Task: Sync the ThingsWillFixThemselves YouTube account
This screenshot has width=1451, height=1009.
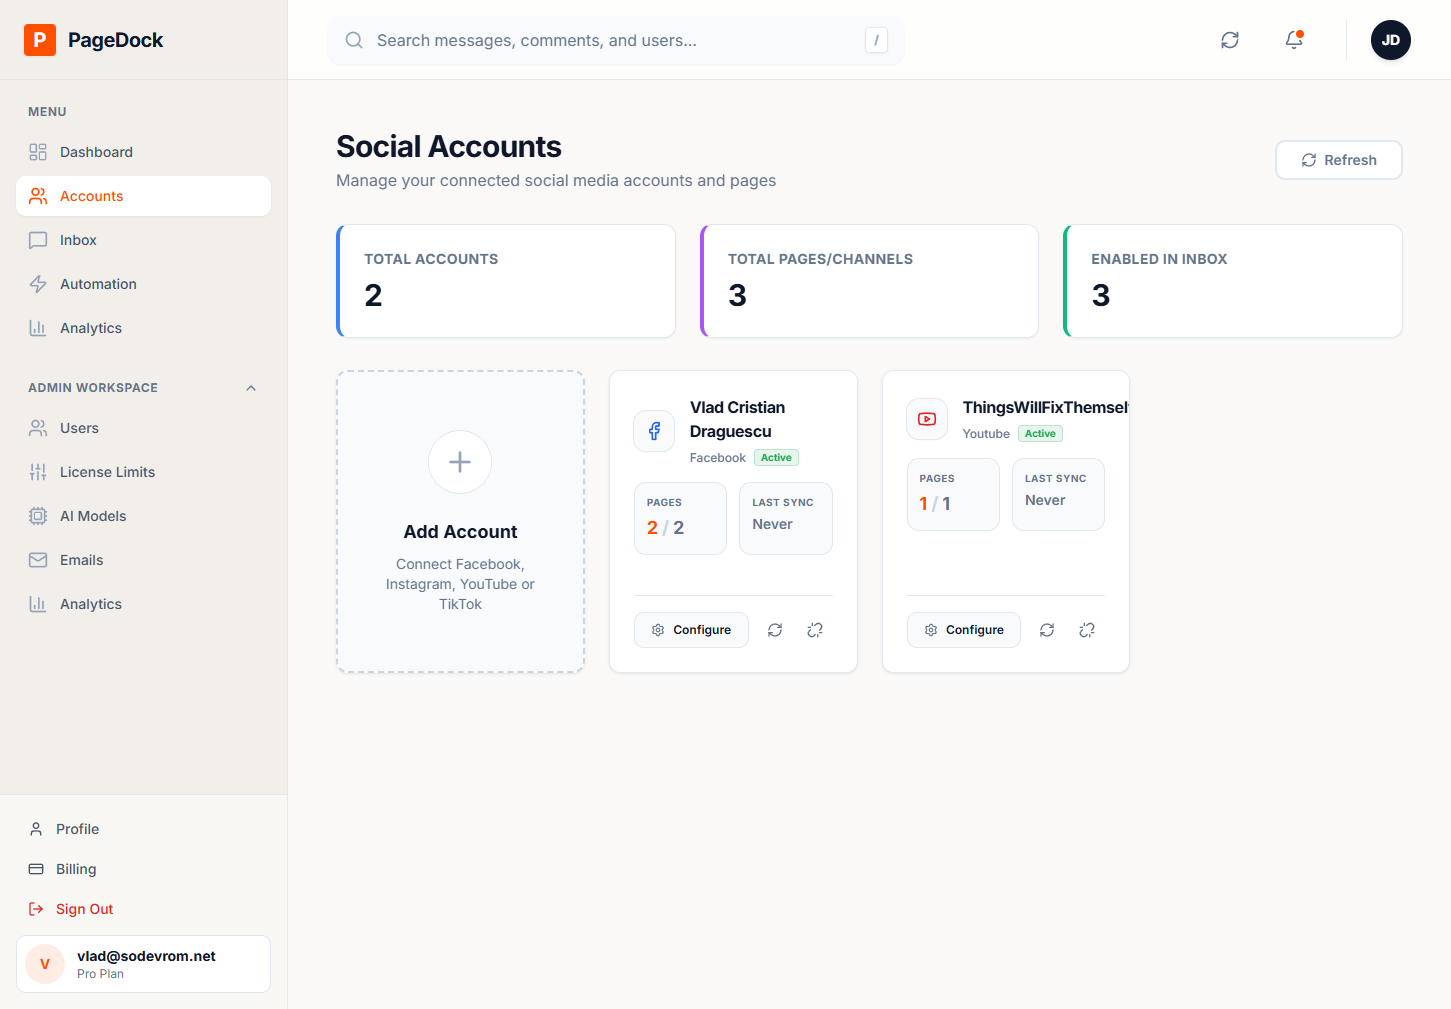Action: pos(1047,630)
